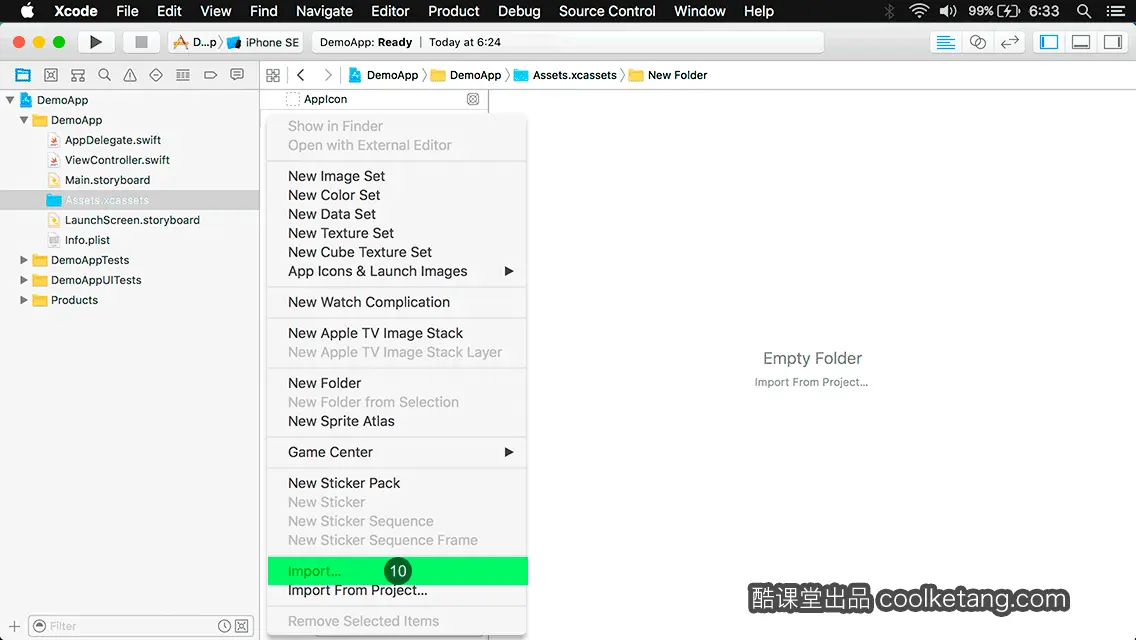Filter files with source-control status
1136x640 pixels.
242,626
